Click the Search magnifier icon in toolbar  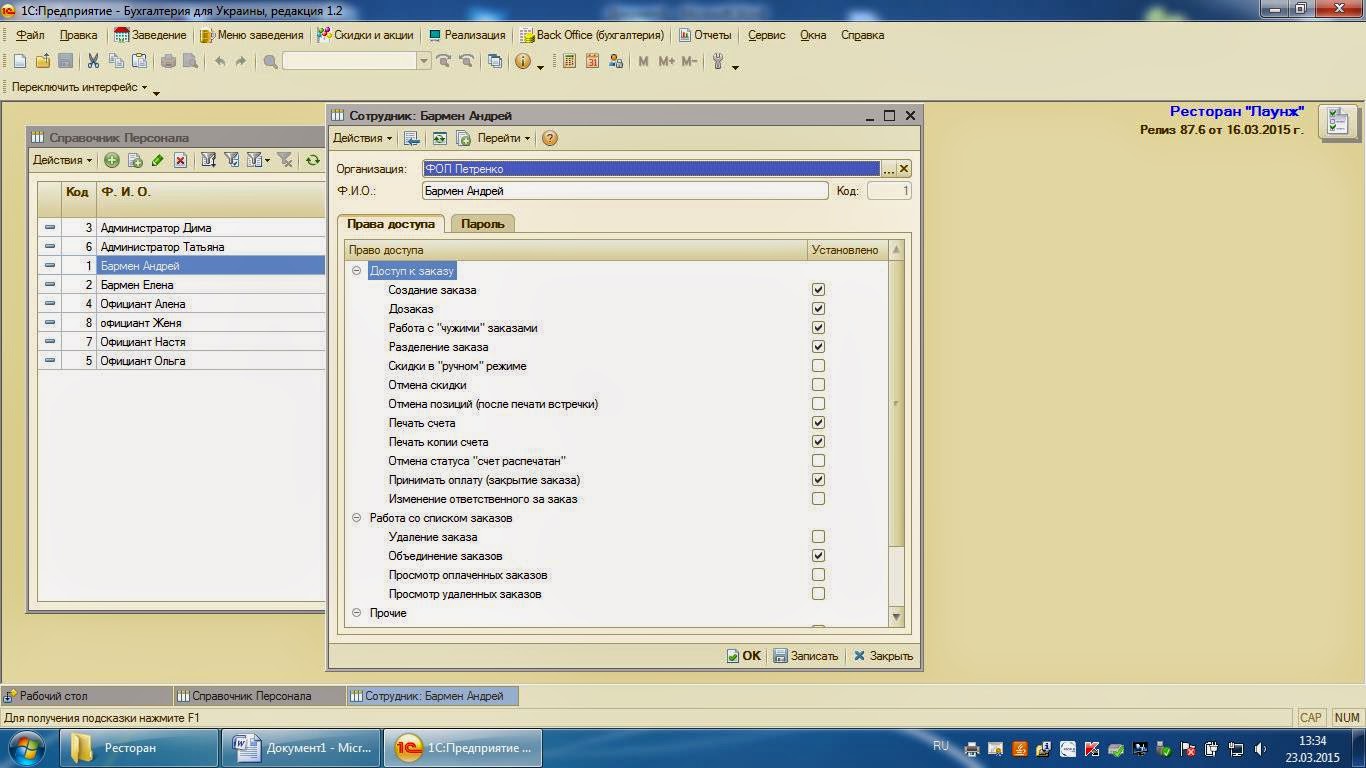pos(270,61)
